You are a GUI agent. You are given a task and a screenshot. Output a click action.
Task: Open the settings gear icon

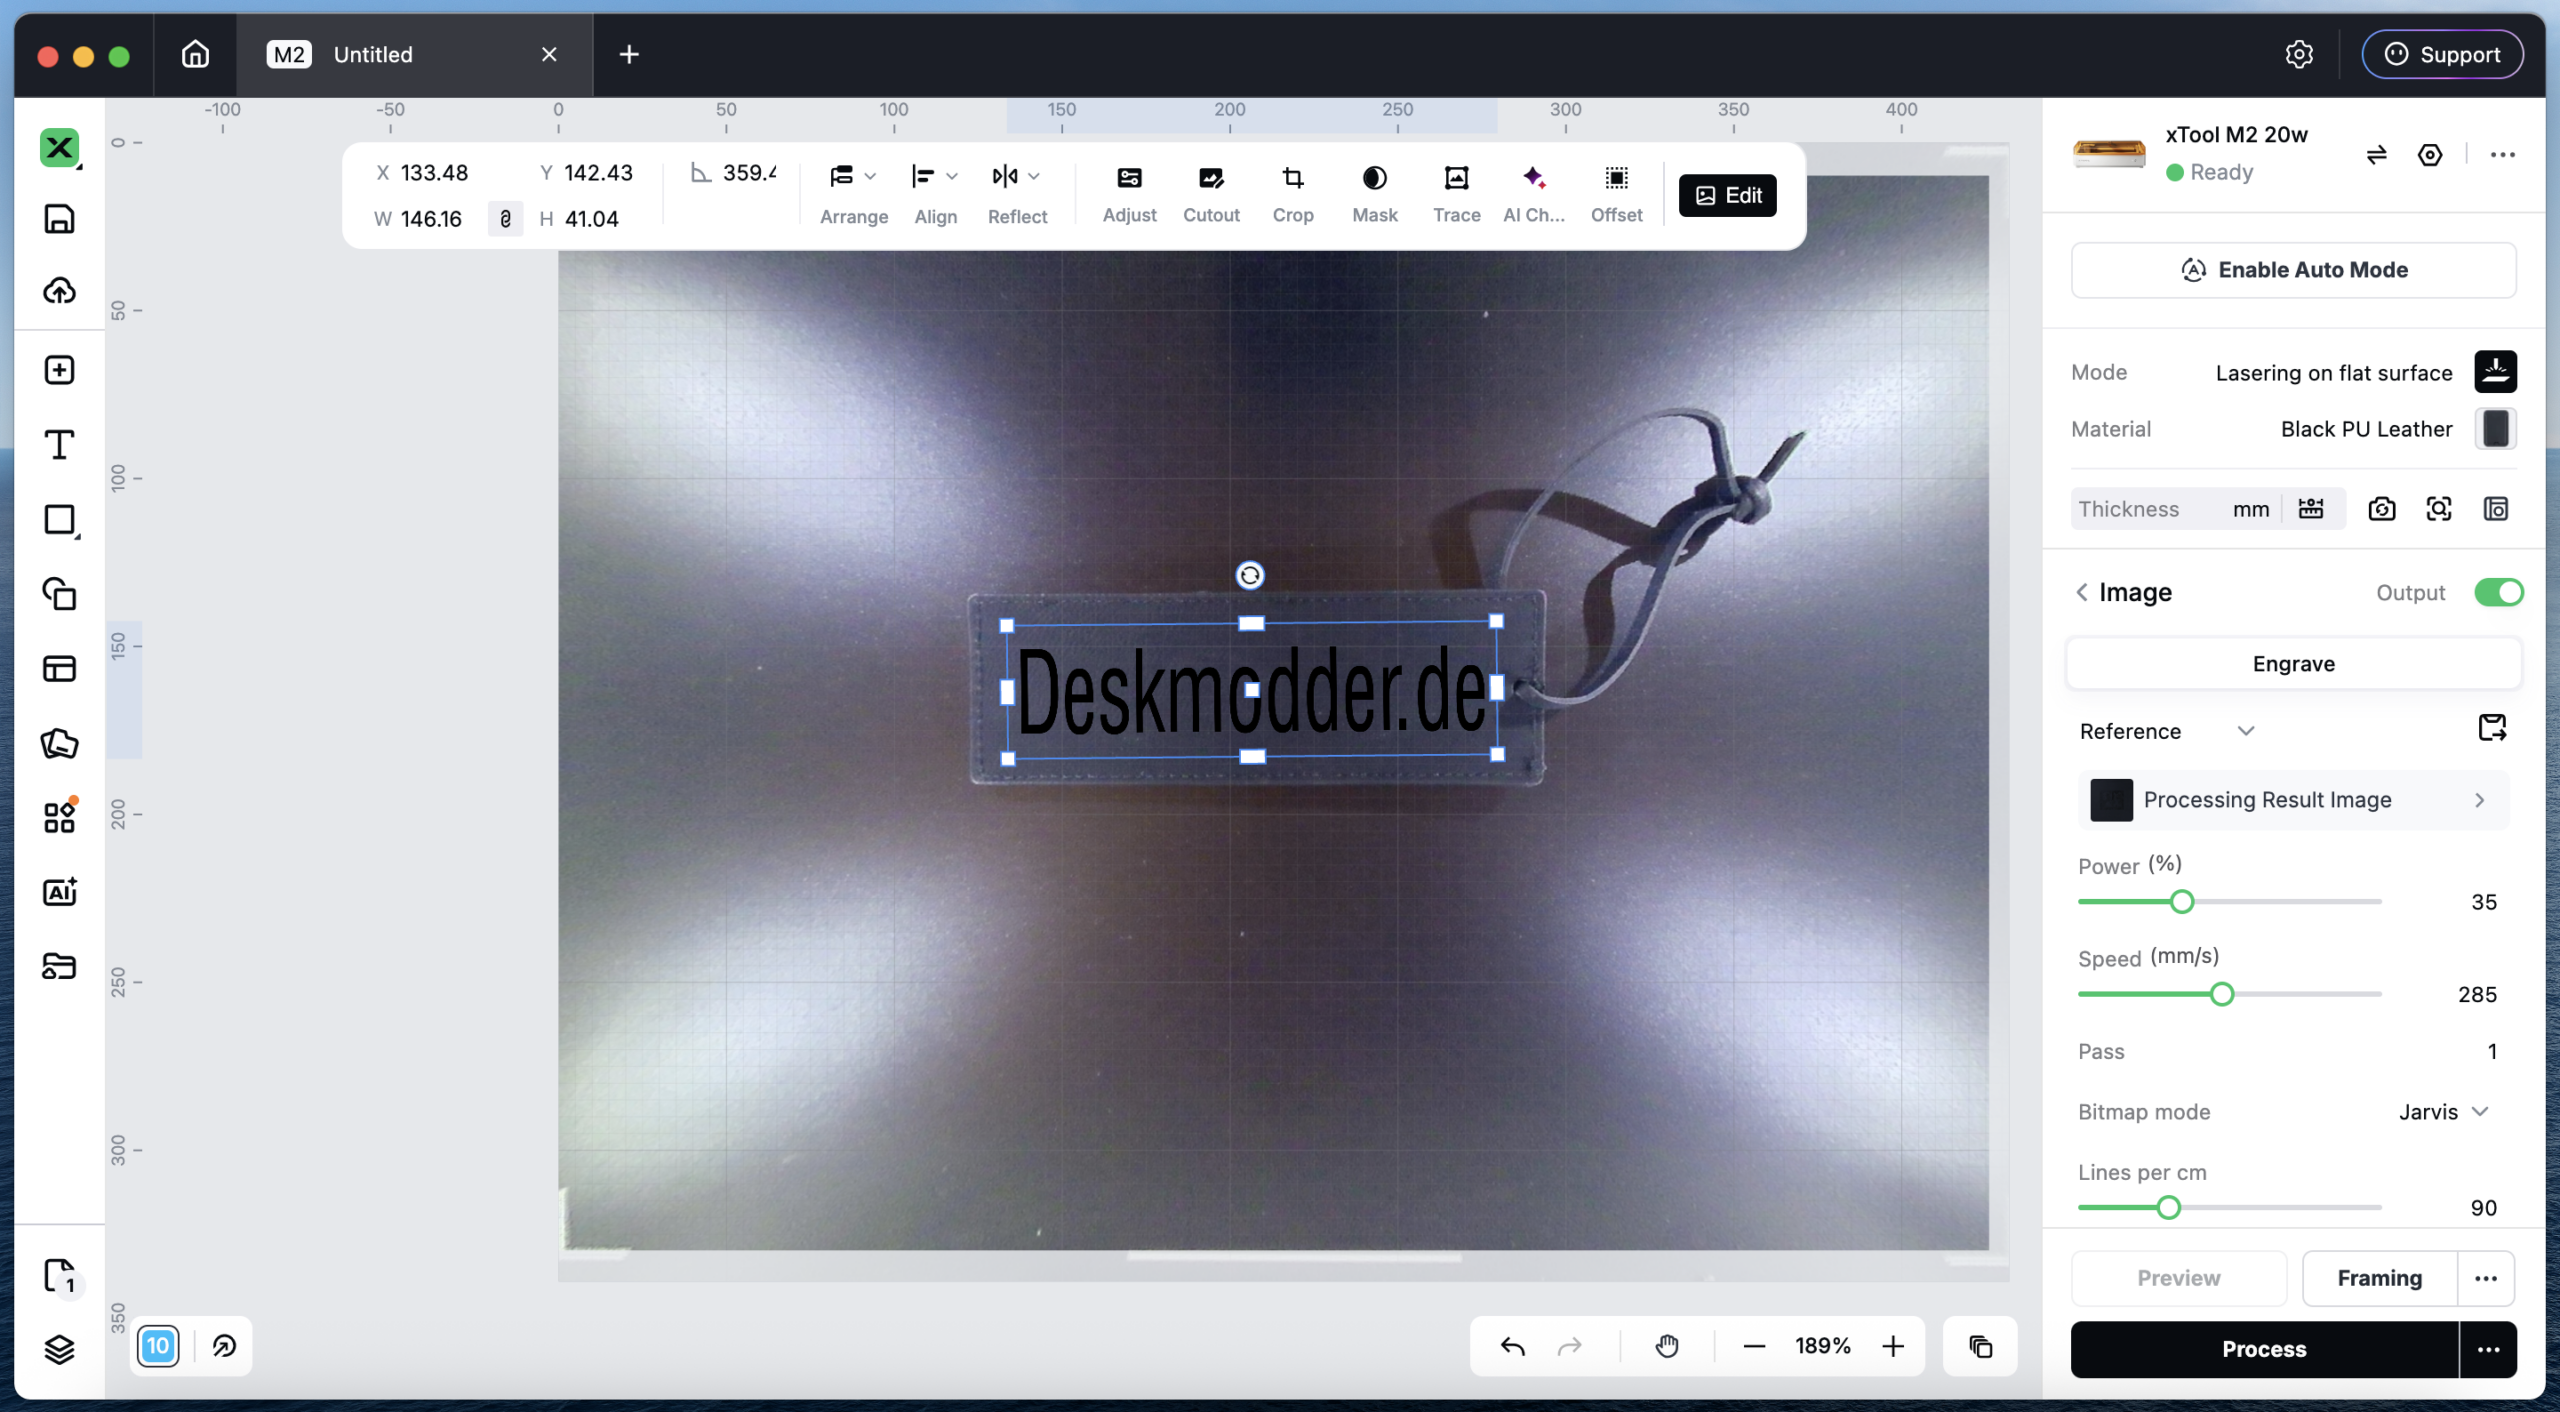pyautogui.click(x=2299, y=54)
